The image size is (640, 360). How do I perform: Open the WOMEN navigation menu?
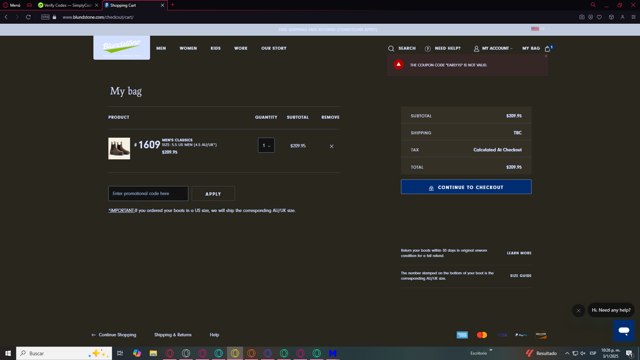188,48
